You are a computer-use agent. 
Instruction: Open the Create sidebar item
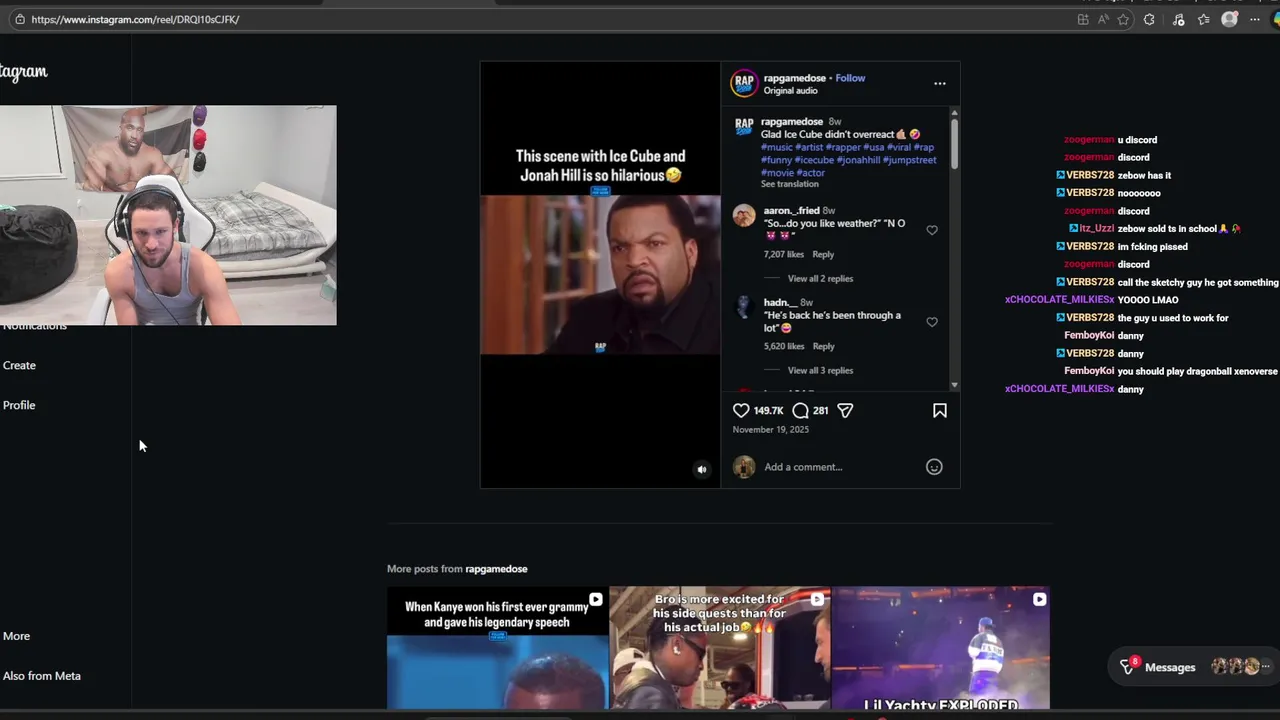coord(19,366)
